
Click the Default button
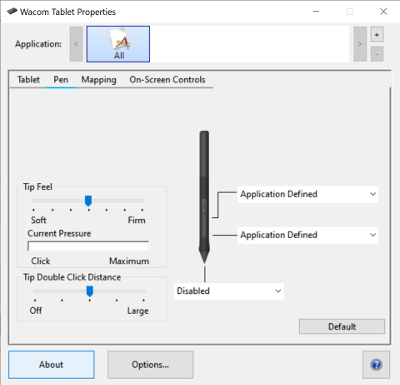tap(342, 327)
